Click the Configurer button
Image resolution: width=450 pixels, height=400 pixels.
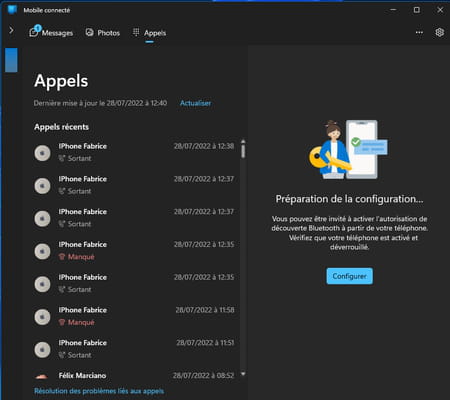point(349,276)
